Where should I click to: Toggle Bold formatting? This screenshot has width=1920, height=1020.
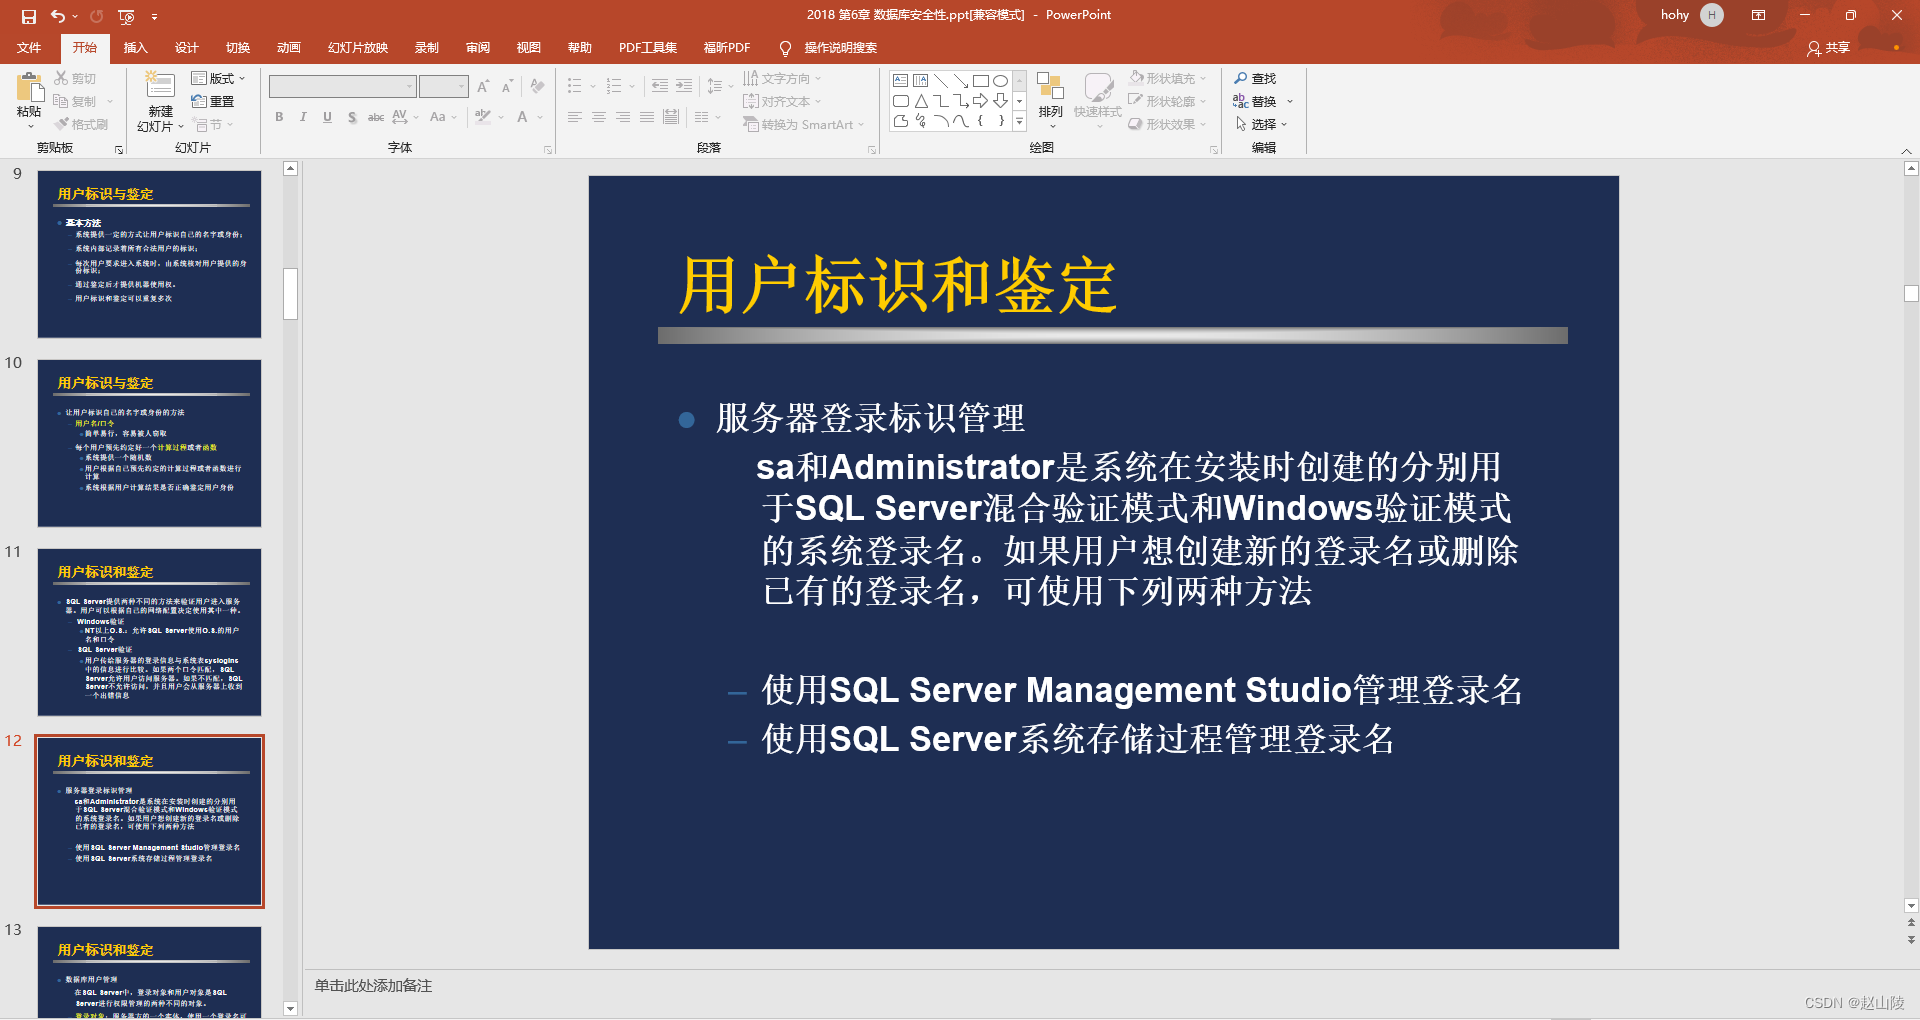click(279, 117)
